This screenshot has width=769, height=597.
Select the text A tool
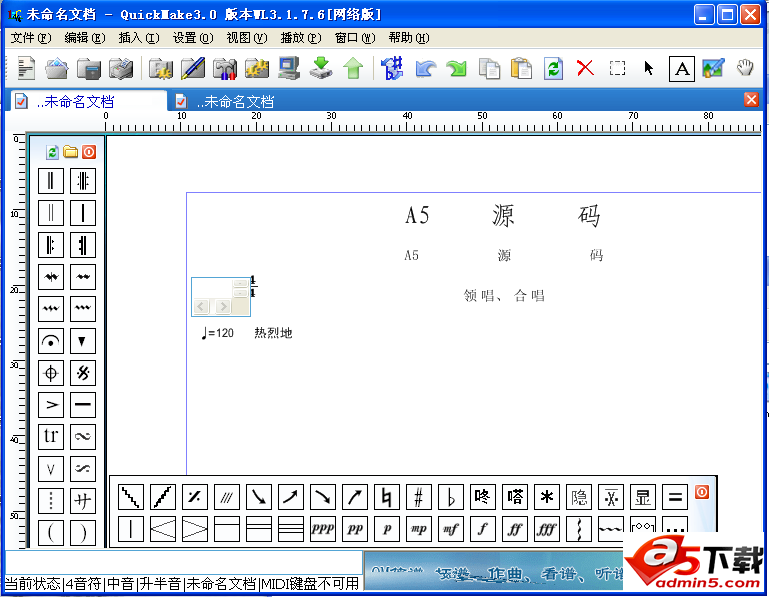point(682,69)
